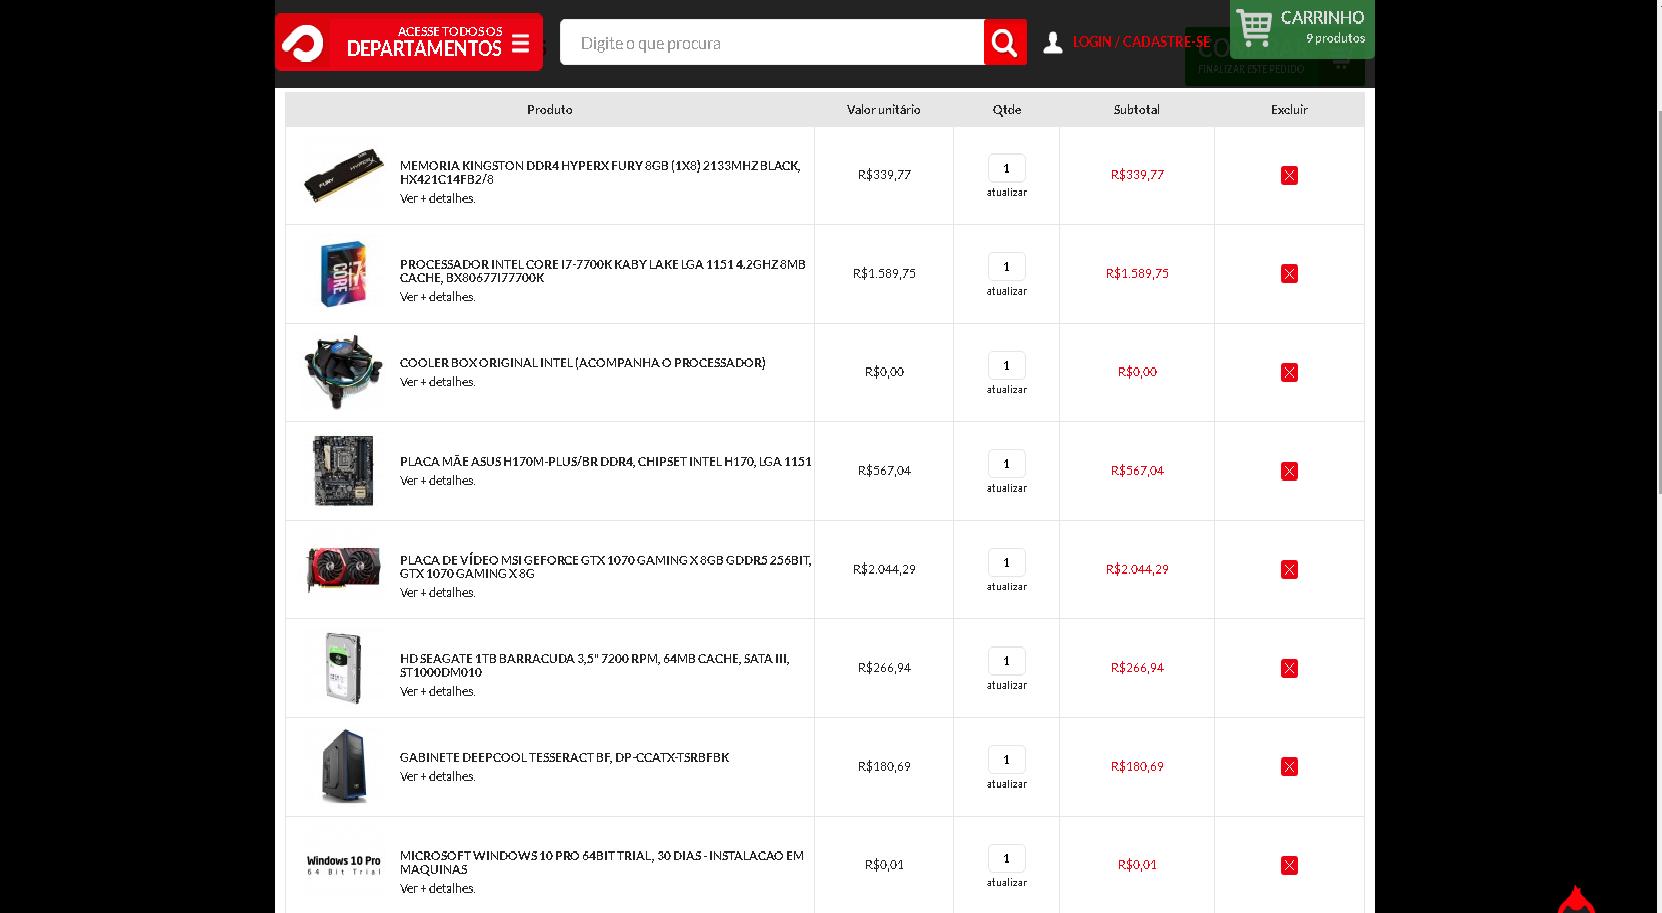The image size is (1662, 913).
Task: Click the red site logo icon
Action: coord(302,43)
